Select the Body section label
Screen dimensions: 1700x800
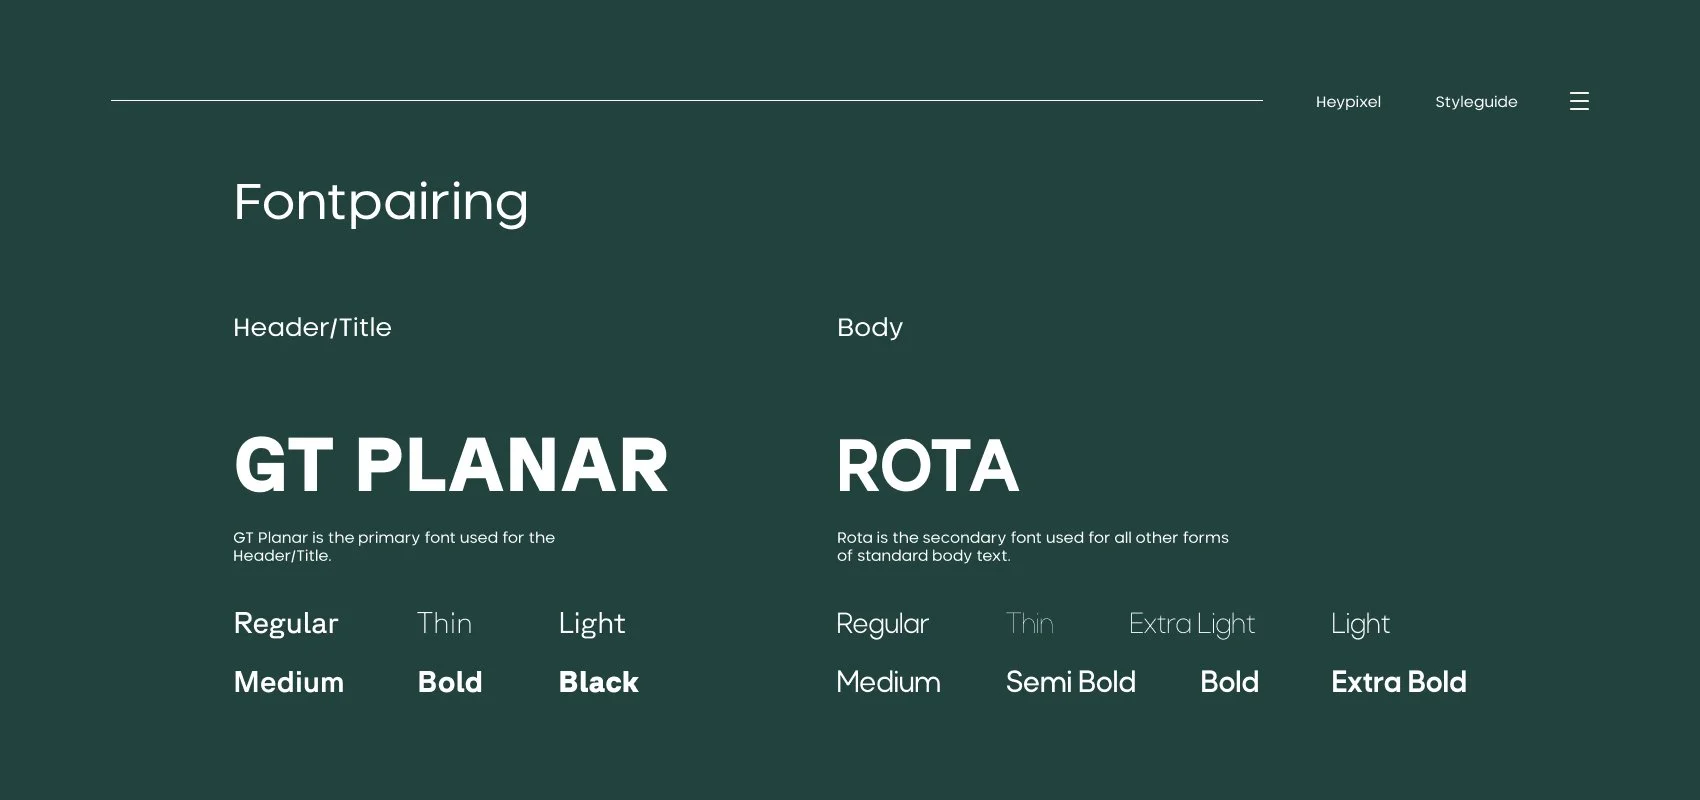coord(870,328)
